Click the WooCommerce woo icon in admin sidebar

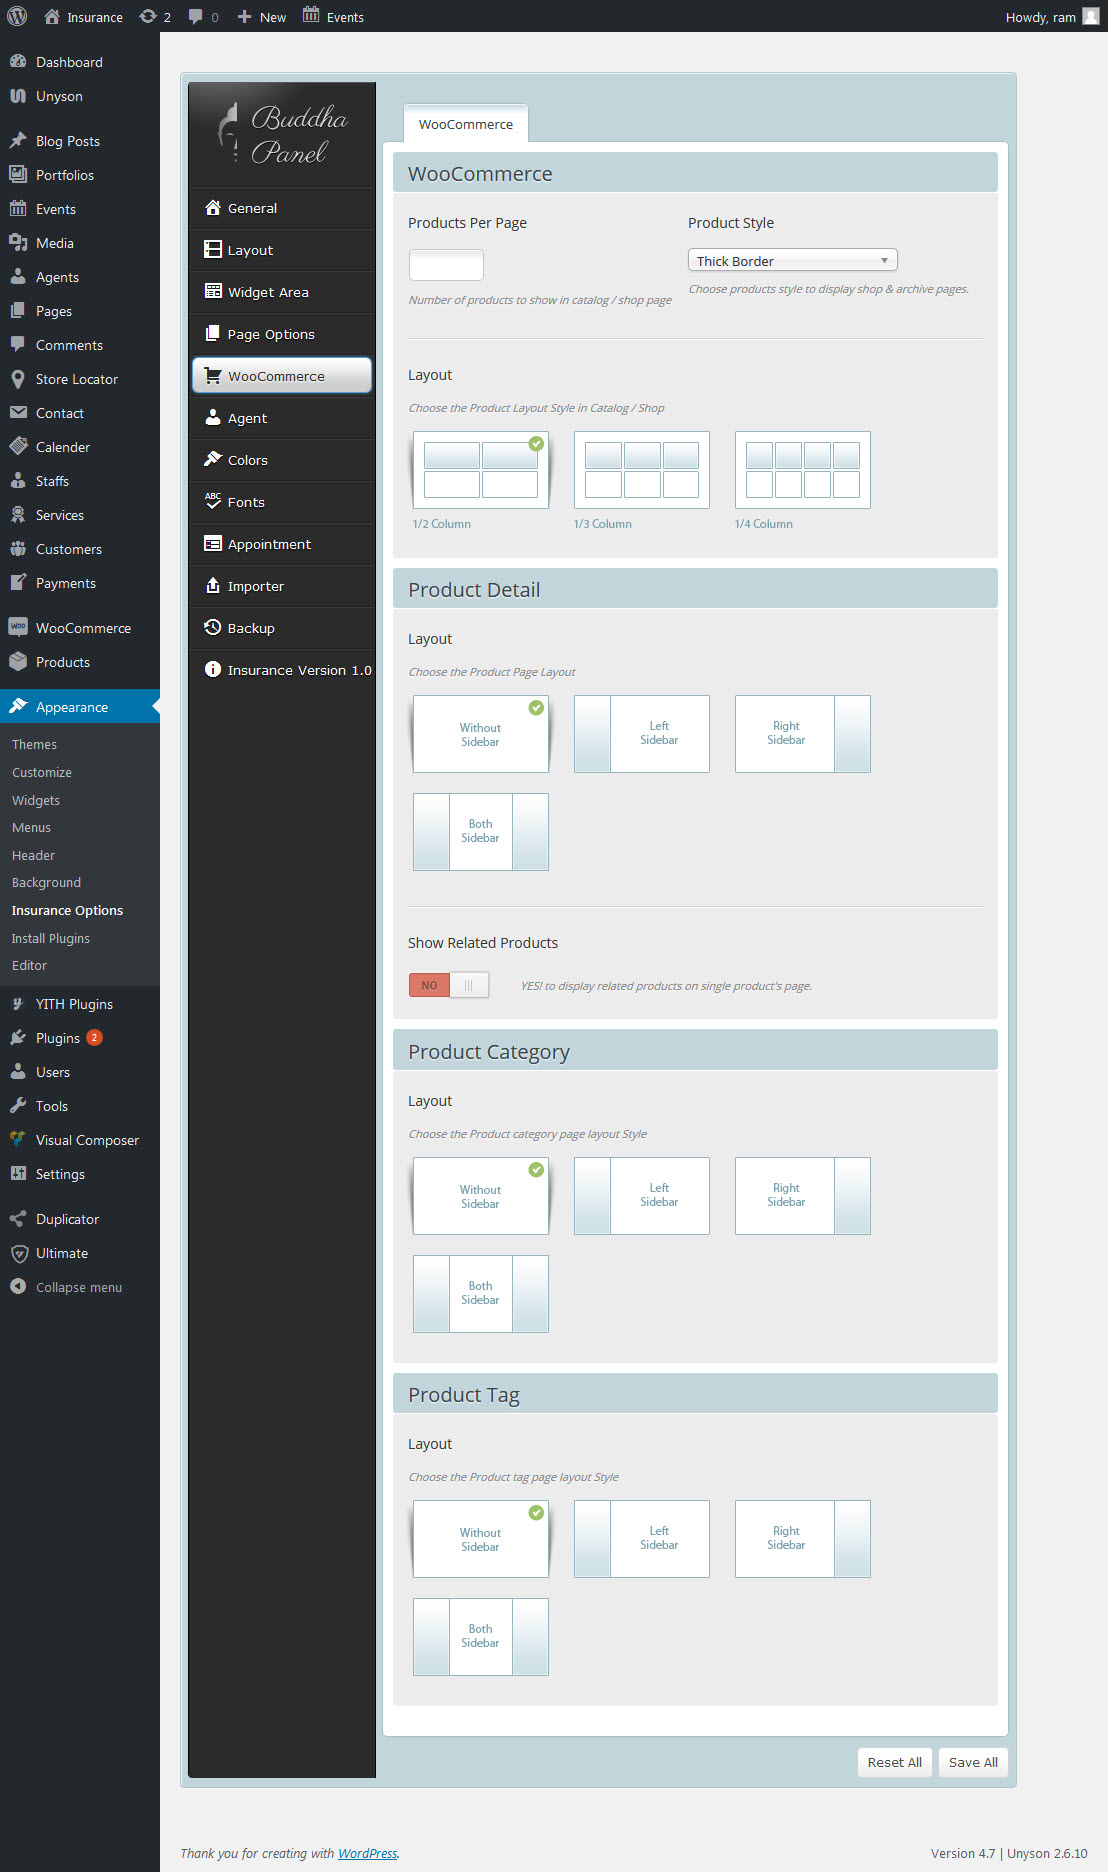(x=18, y=627)
